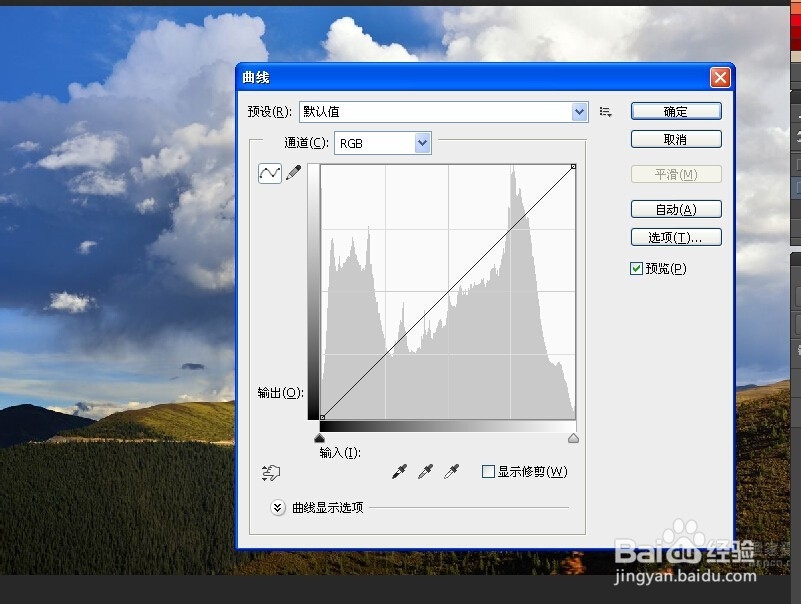Expand the 曲线显示选项 section
The image size is (801, 604).
[277, 508]
